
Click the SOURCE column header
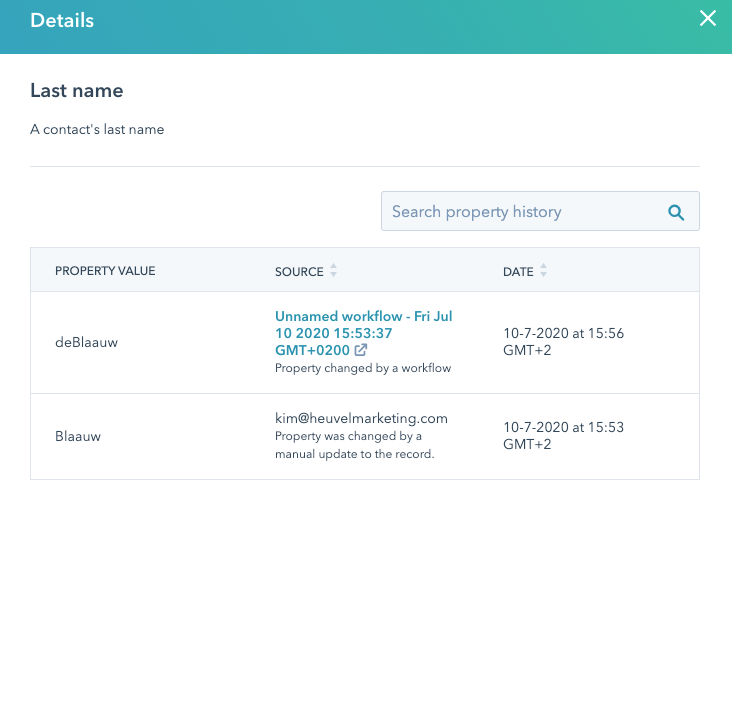tap(299, 272)
